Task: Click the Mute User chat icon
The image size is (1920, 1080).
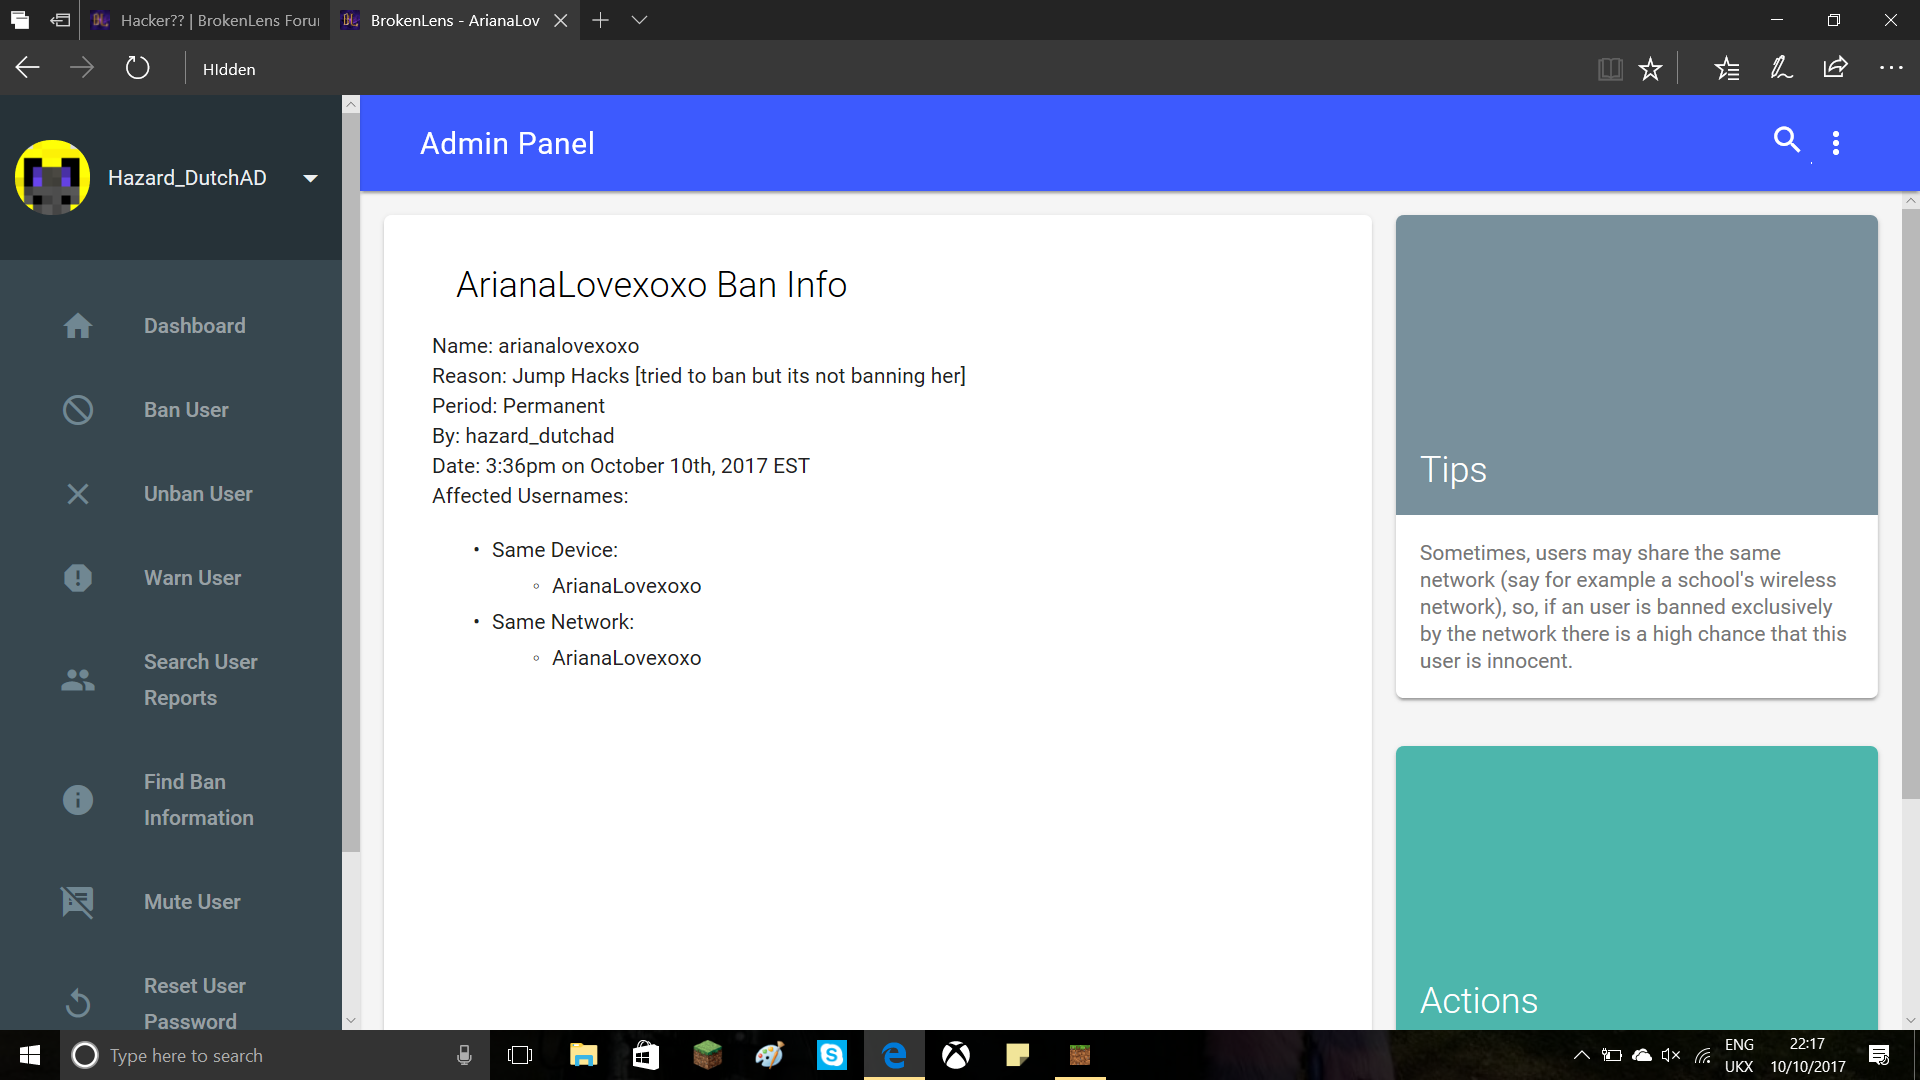Action: point(78,902)
